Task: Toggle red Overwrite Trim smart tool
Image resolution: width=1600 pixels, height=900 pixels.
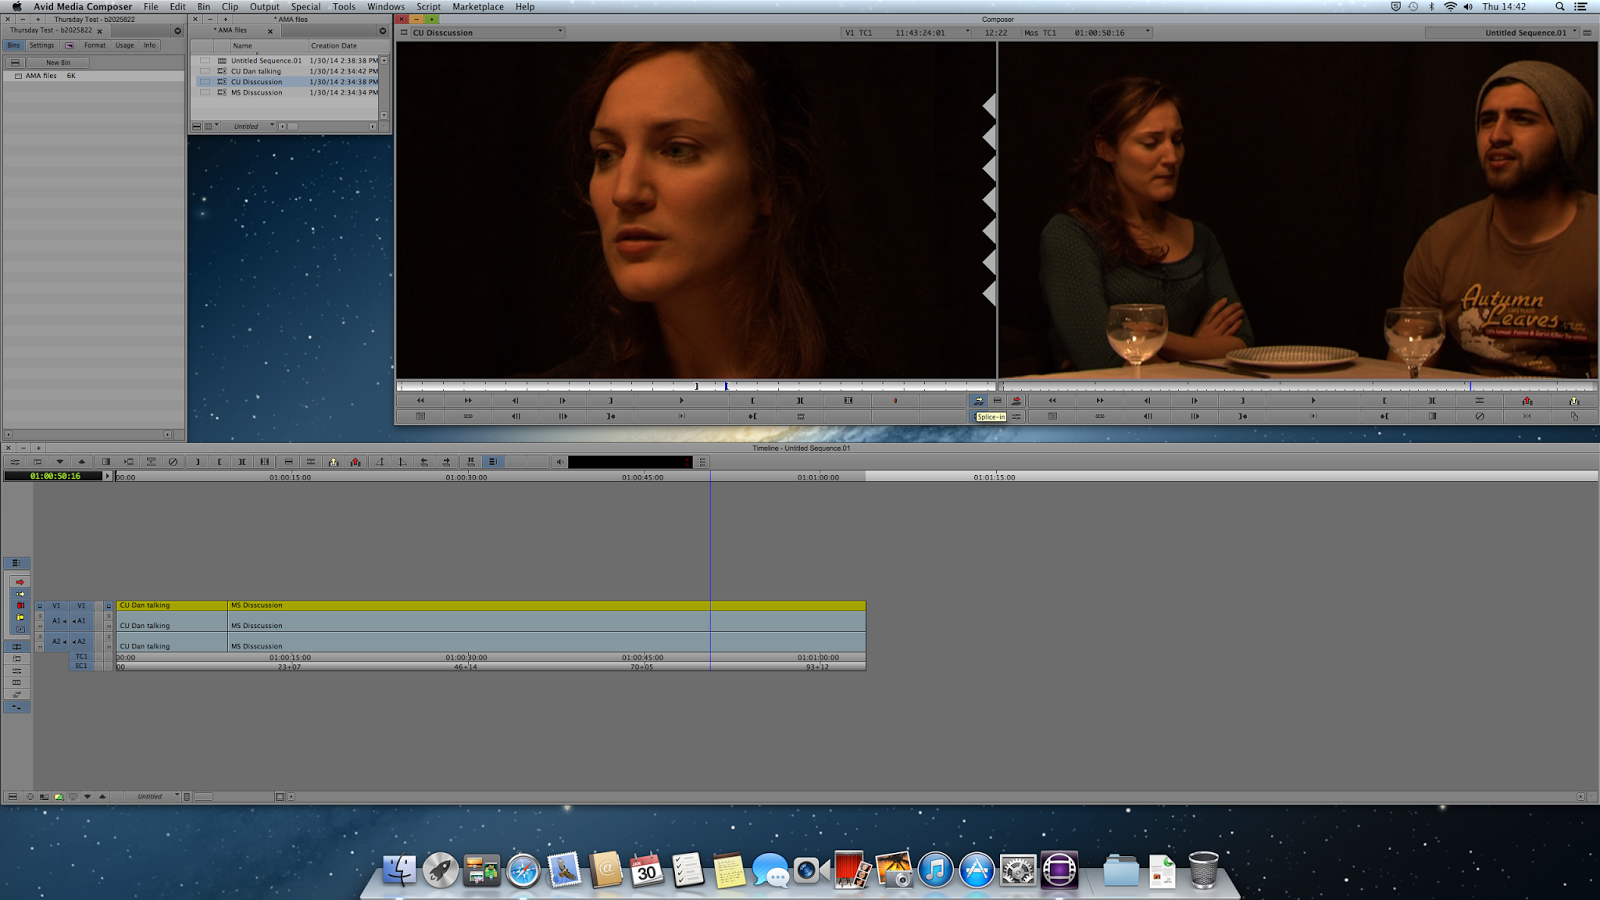Action: [20, 605]
